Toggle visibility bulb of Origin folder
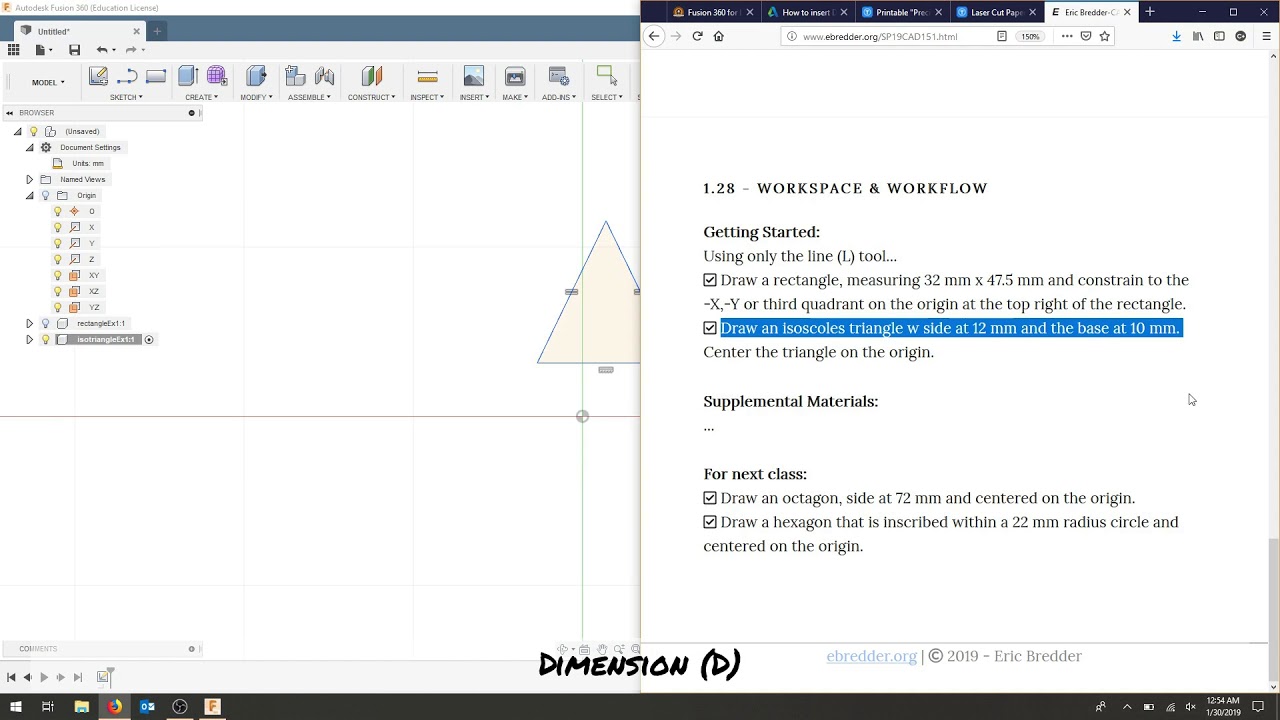 click(45, 195)
